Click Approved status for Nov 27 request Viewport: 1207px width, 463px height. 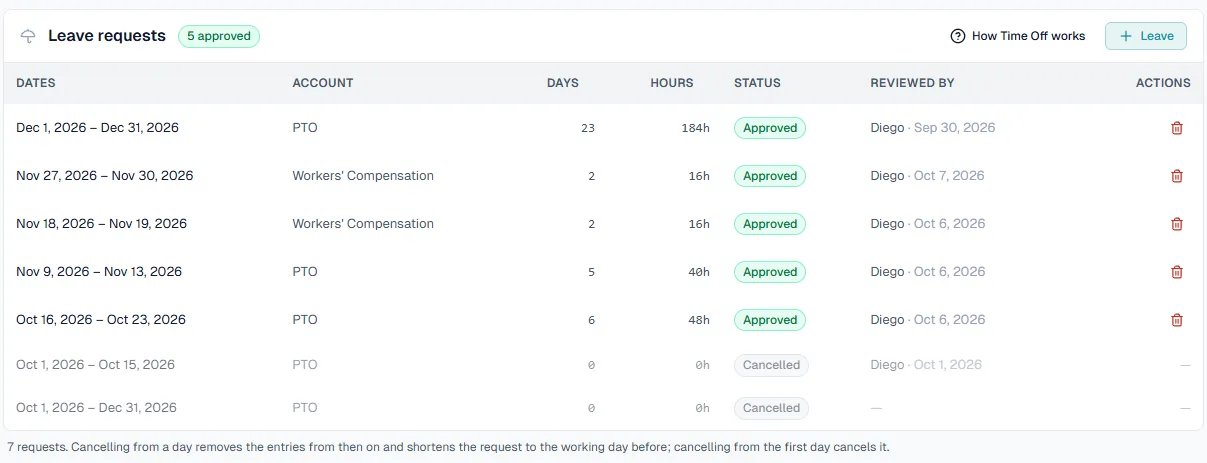tap(770, 176)
